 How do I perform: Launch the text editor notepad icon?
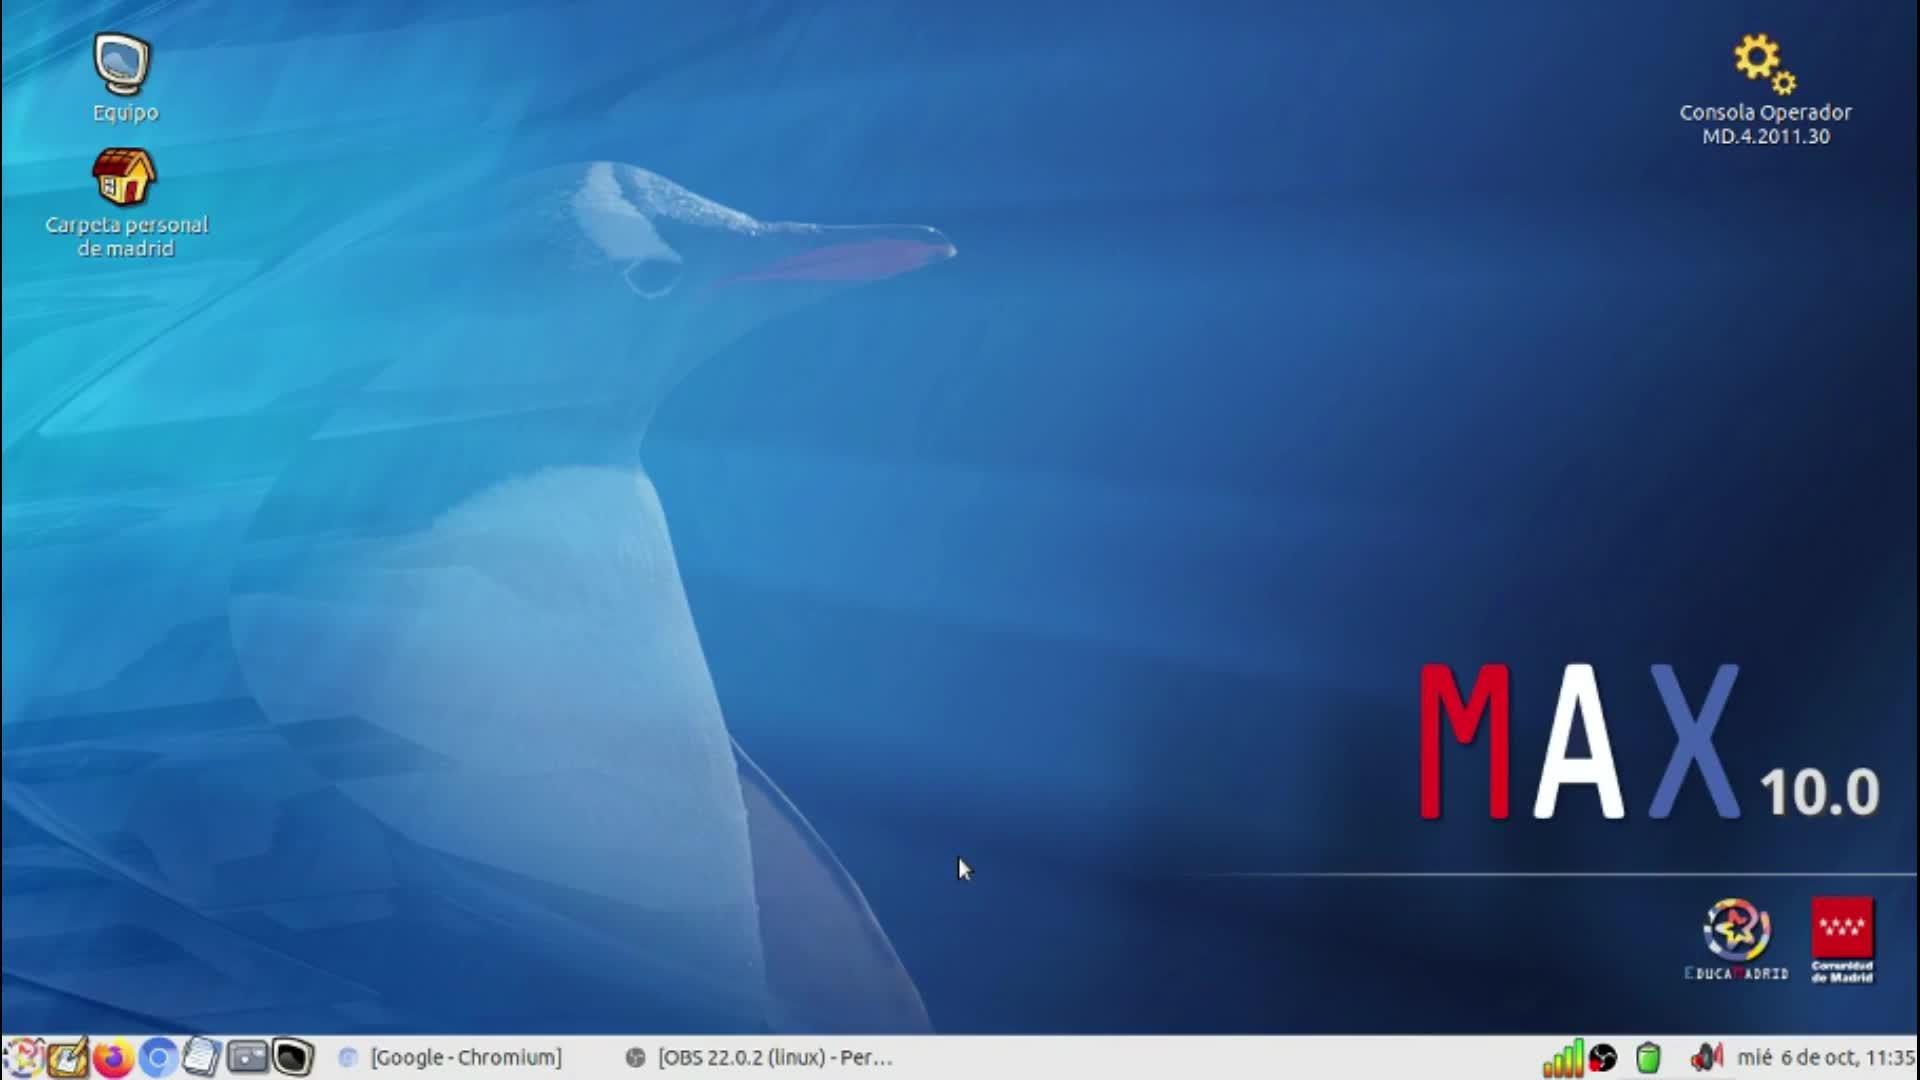click(x=68, y=1057)
